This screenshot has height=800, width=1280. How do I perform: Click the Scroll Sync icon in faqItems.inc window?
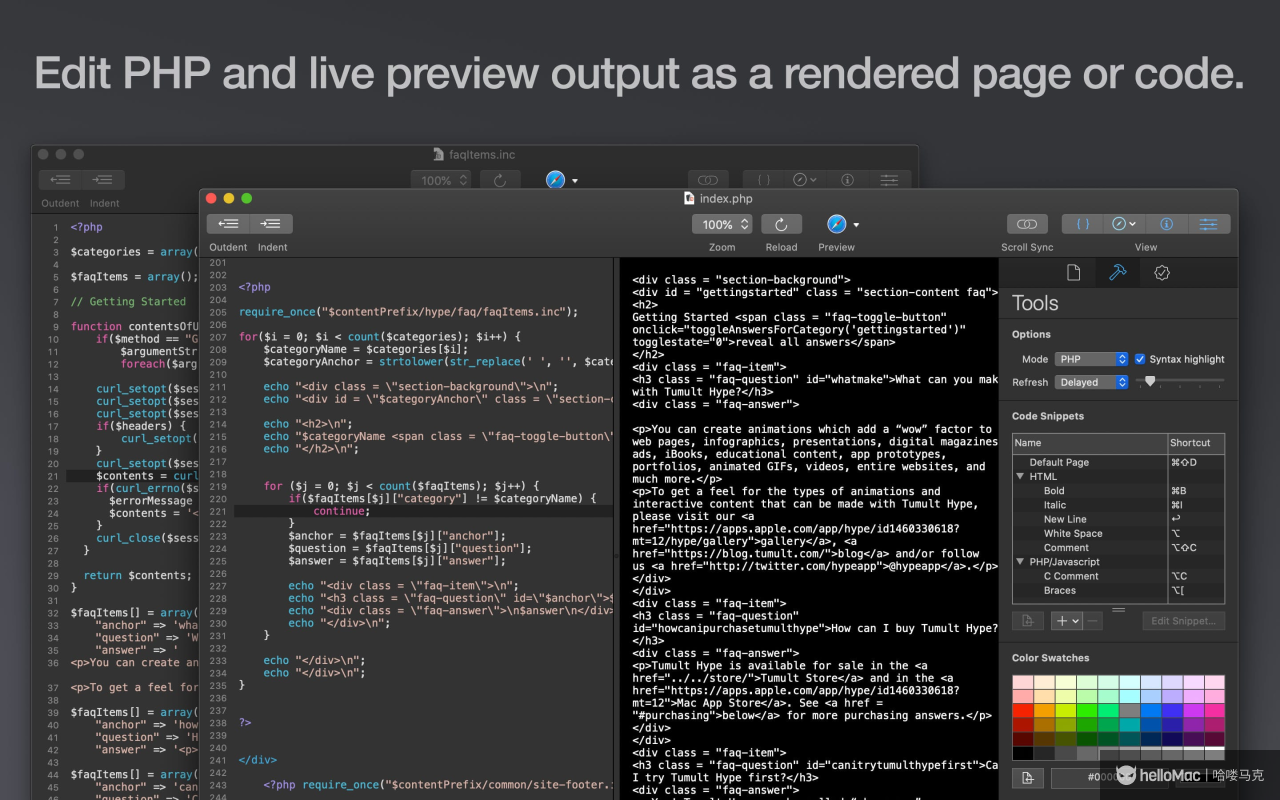click(x=707, y=180)
